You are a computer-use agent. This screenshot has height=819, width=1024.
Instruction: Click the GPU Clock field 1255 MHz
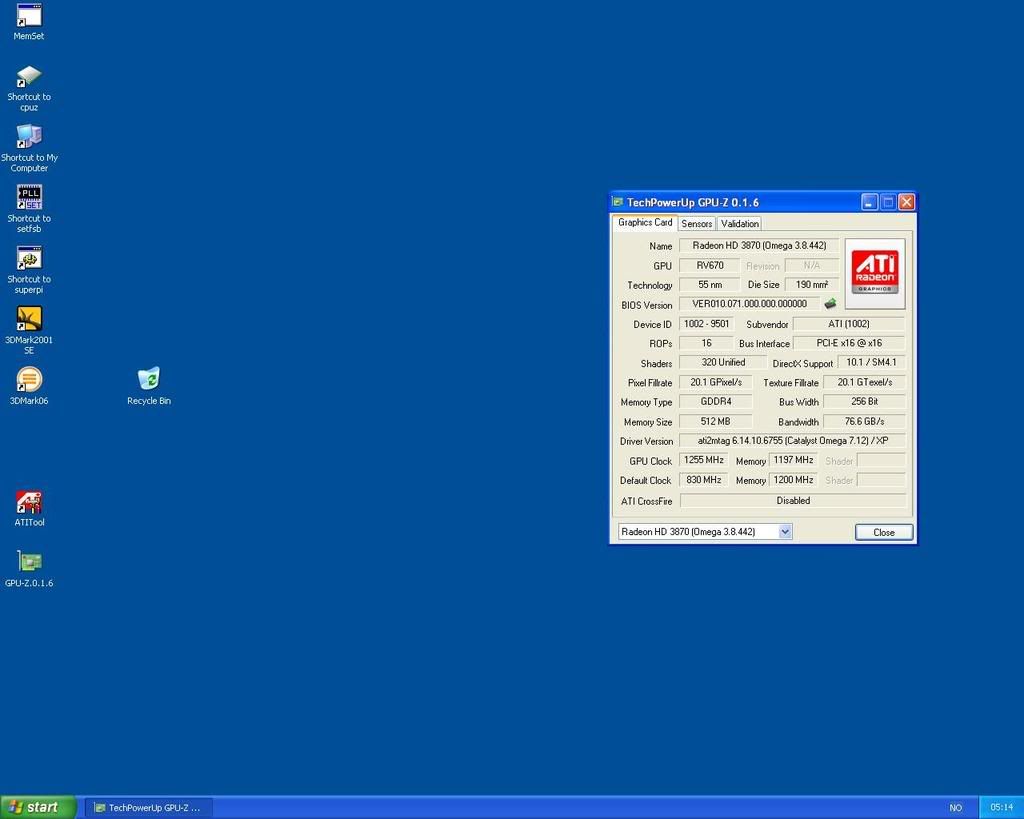[x=703, y=460]
